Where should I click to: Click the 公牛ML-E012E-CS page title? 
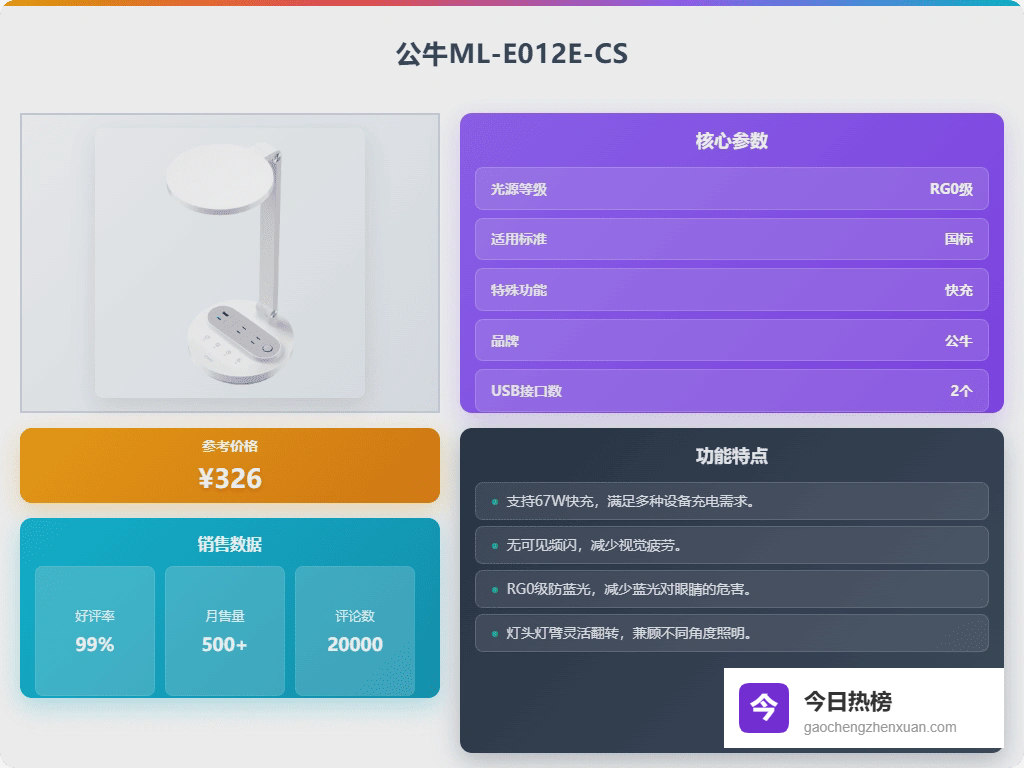[x=511, y=54]
